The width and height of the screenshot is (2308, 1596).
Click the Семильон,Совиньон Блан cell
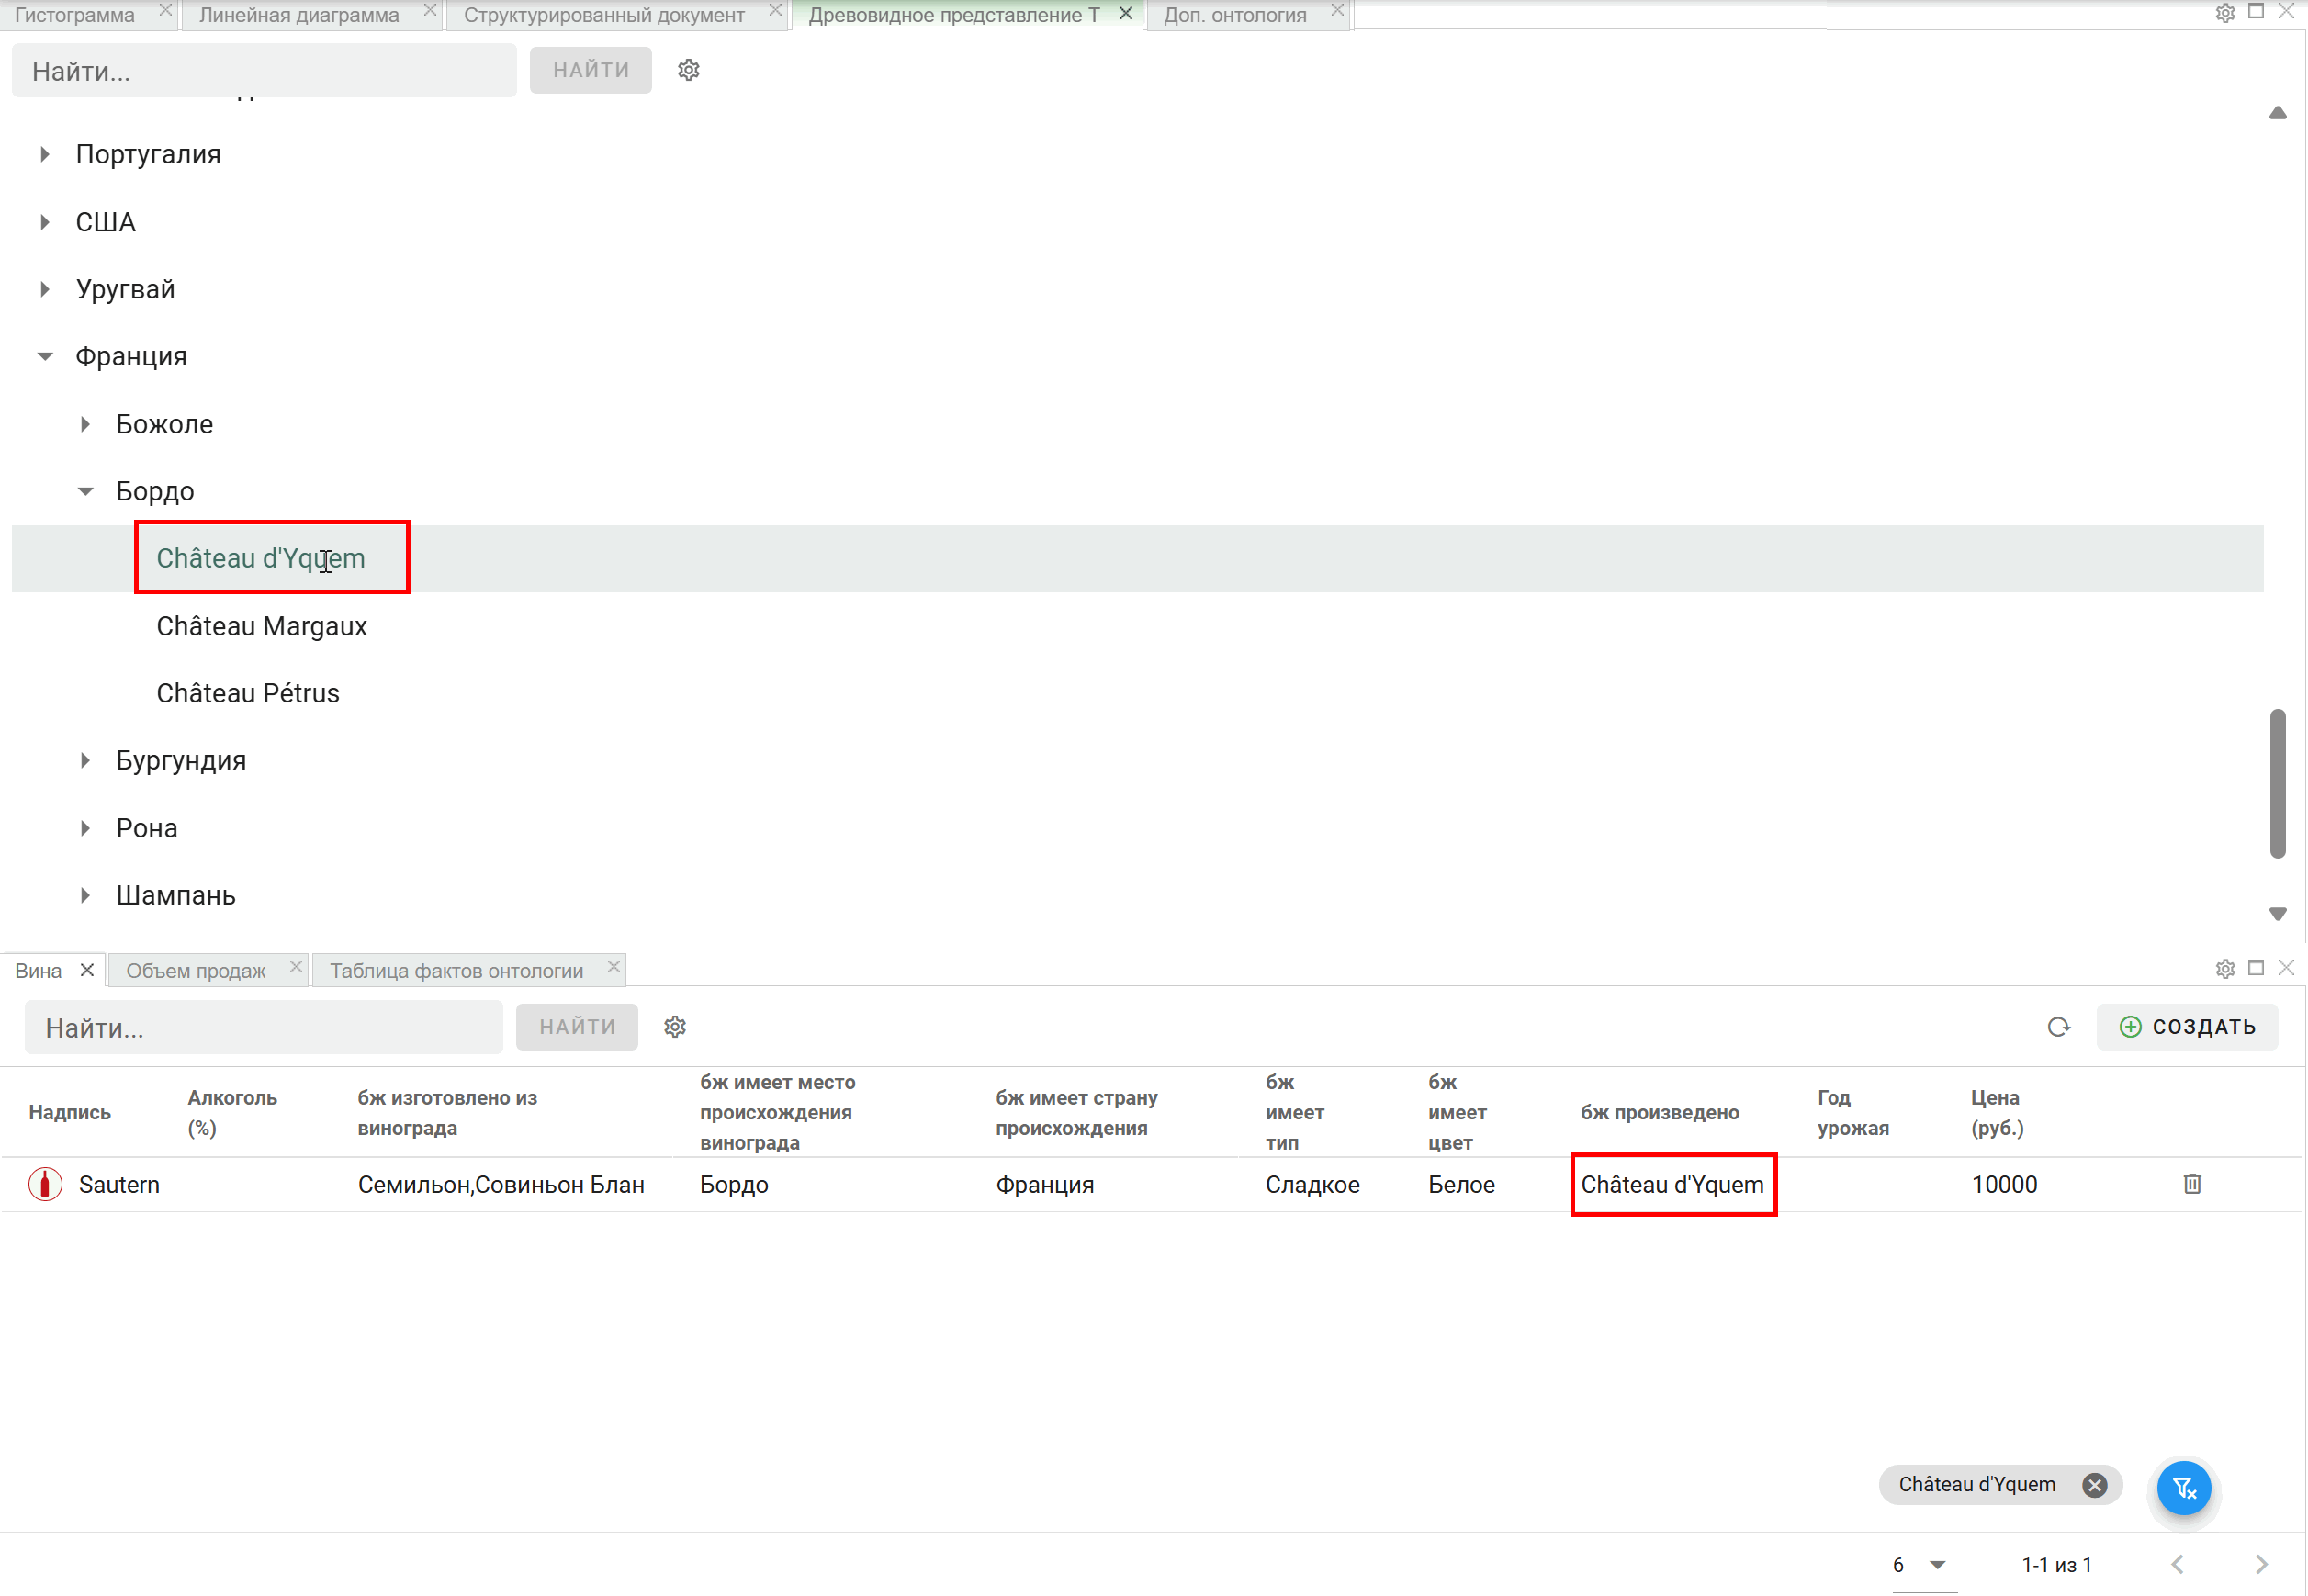point(501,1185)
